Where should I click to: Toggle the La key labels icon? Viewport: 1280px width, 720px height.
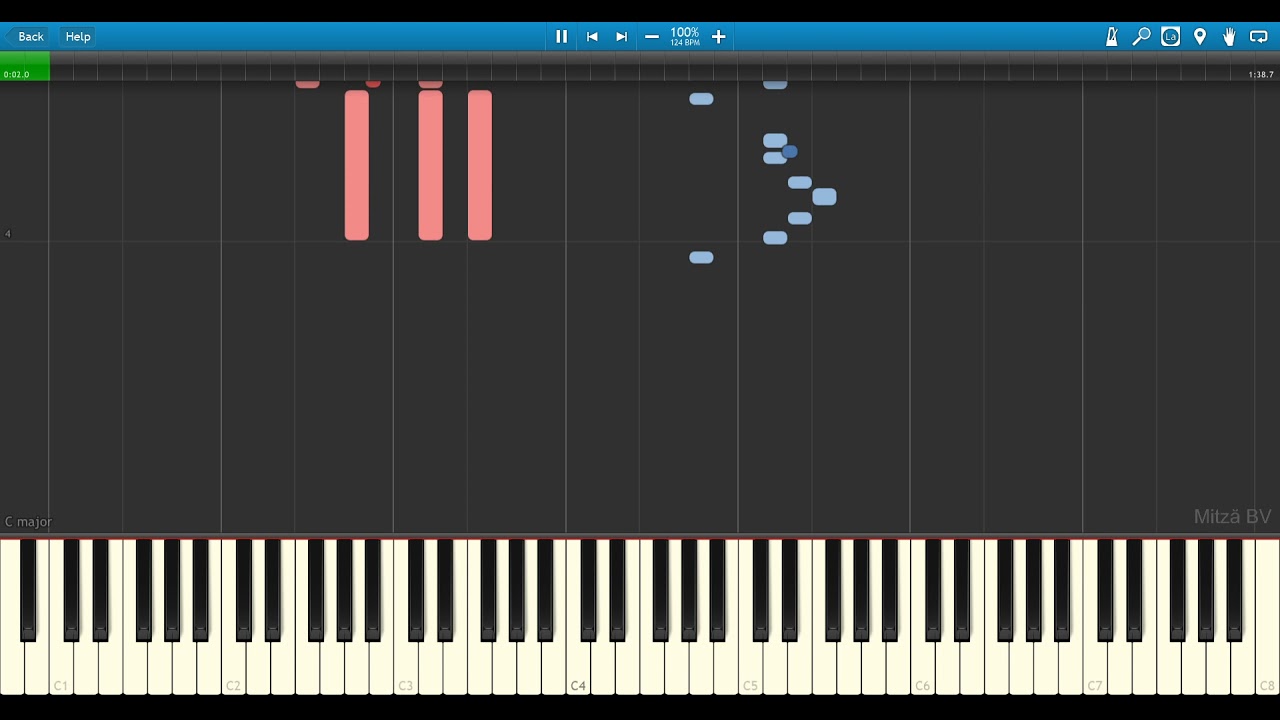(x=1171, y=37)
